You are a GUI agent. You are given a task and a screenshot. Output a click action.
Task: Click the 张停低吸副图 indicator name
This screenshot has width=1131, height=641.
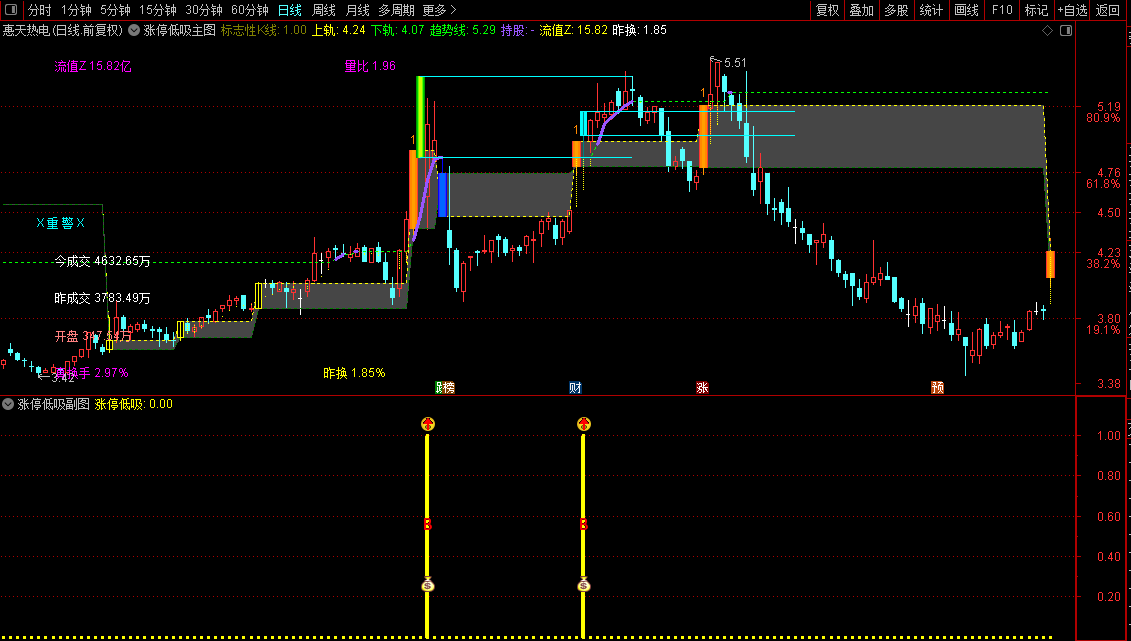click(53, 405)
